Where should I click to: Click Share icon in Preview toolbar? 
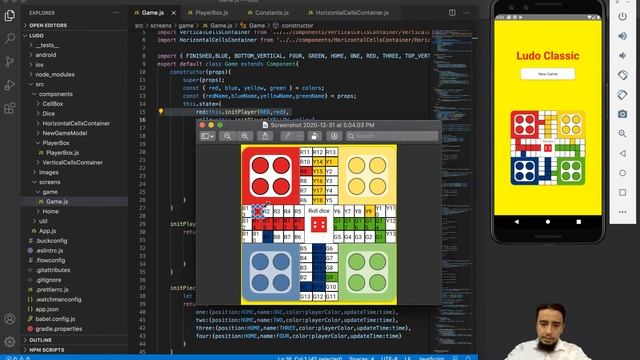click(265, 136)
